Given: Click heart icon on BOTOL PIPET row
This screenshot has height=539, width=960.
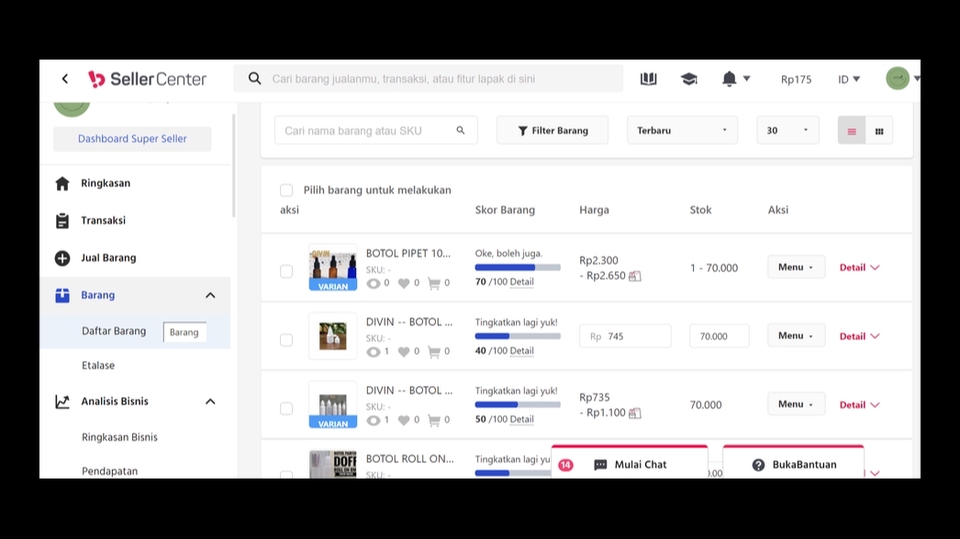Looking at the screenshot, I should click(x=403, y=283).
